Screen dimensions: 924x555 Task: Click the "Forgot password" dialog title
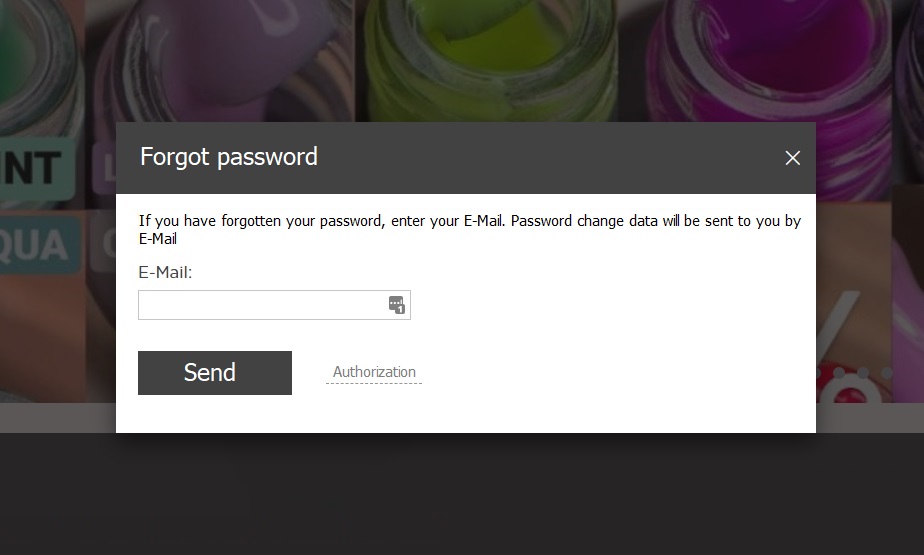[x=229, y=157]
